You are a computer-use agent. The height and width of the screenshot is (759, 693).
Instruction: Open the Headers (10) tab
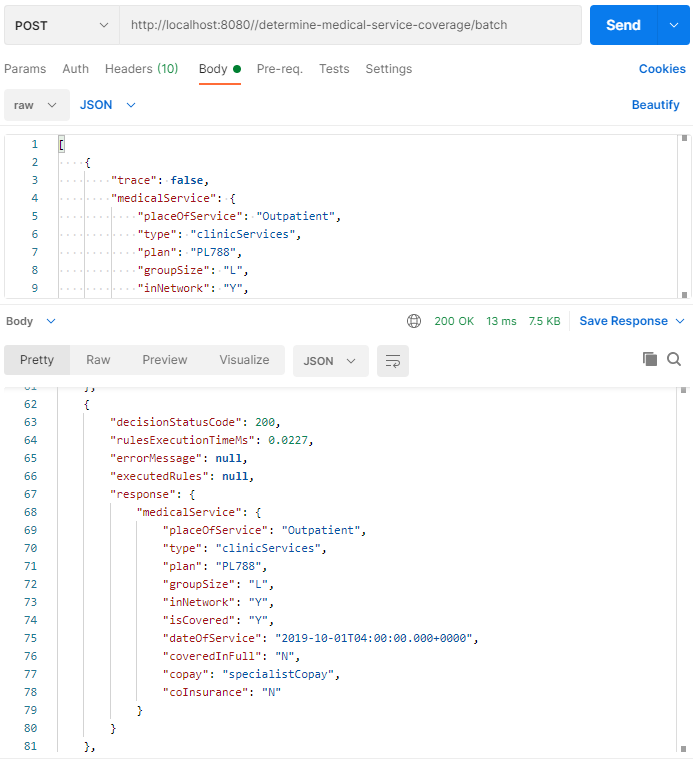141,69
